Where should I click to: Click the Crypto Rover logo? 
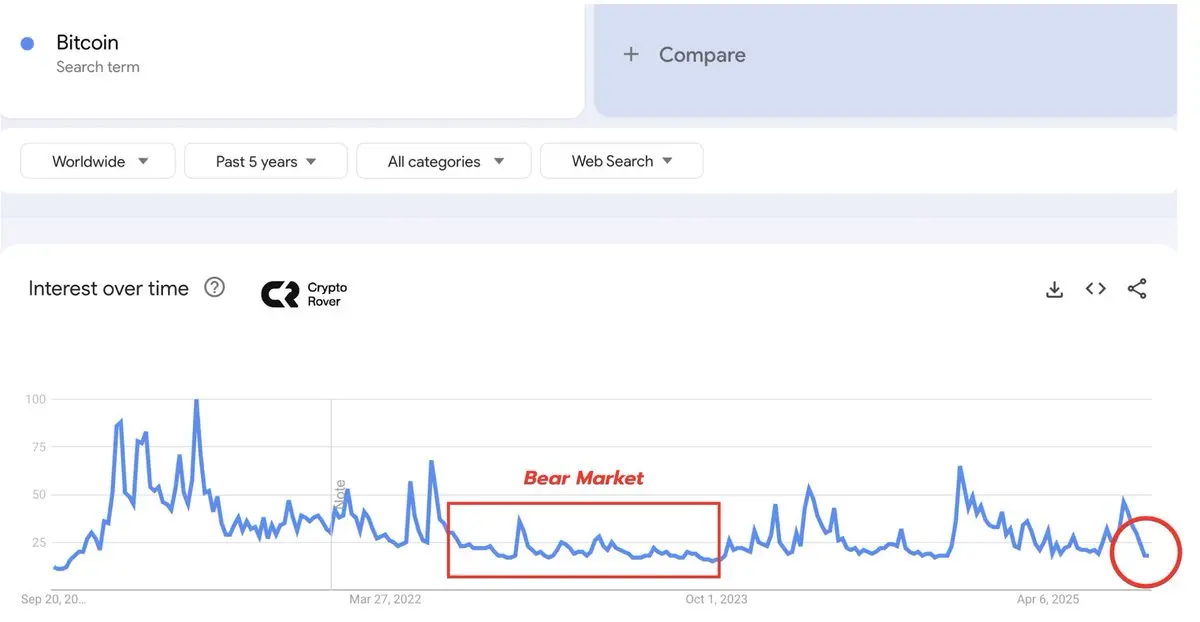tap(304, 293)
